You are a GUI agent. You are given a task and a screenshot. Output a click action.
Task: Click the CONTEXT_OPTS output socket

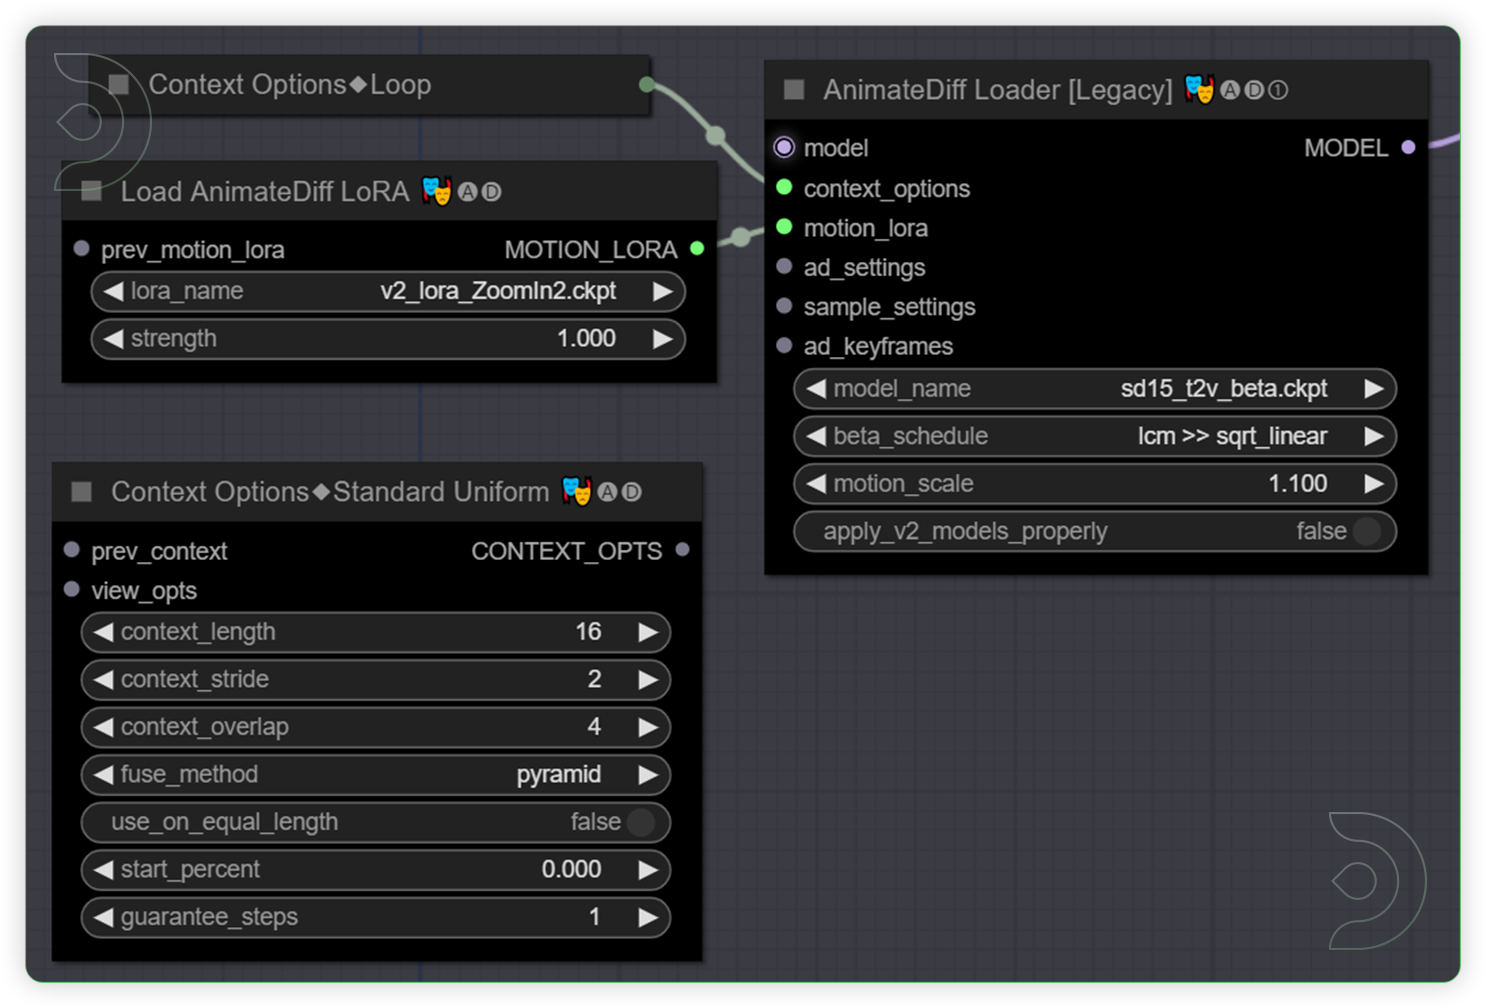(682, 549)
